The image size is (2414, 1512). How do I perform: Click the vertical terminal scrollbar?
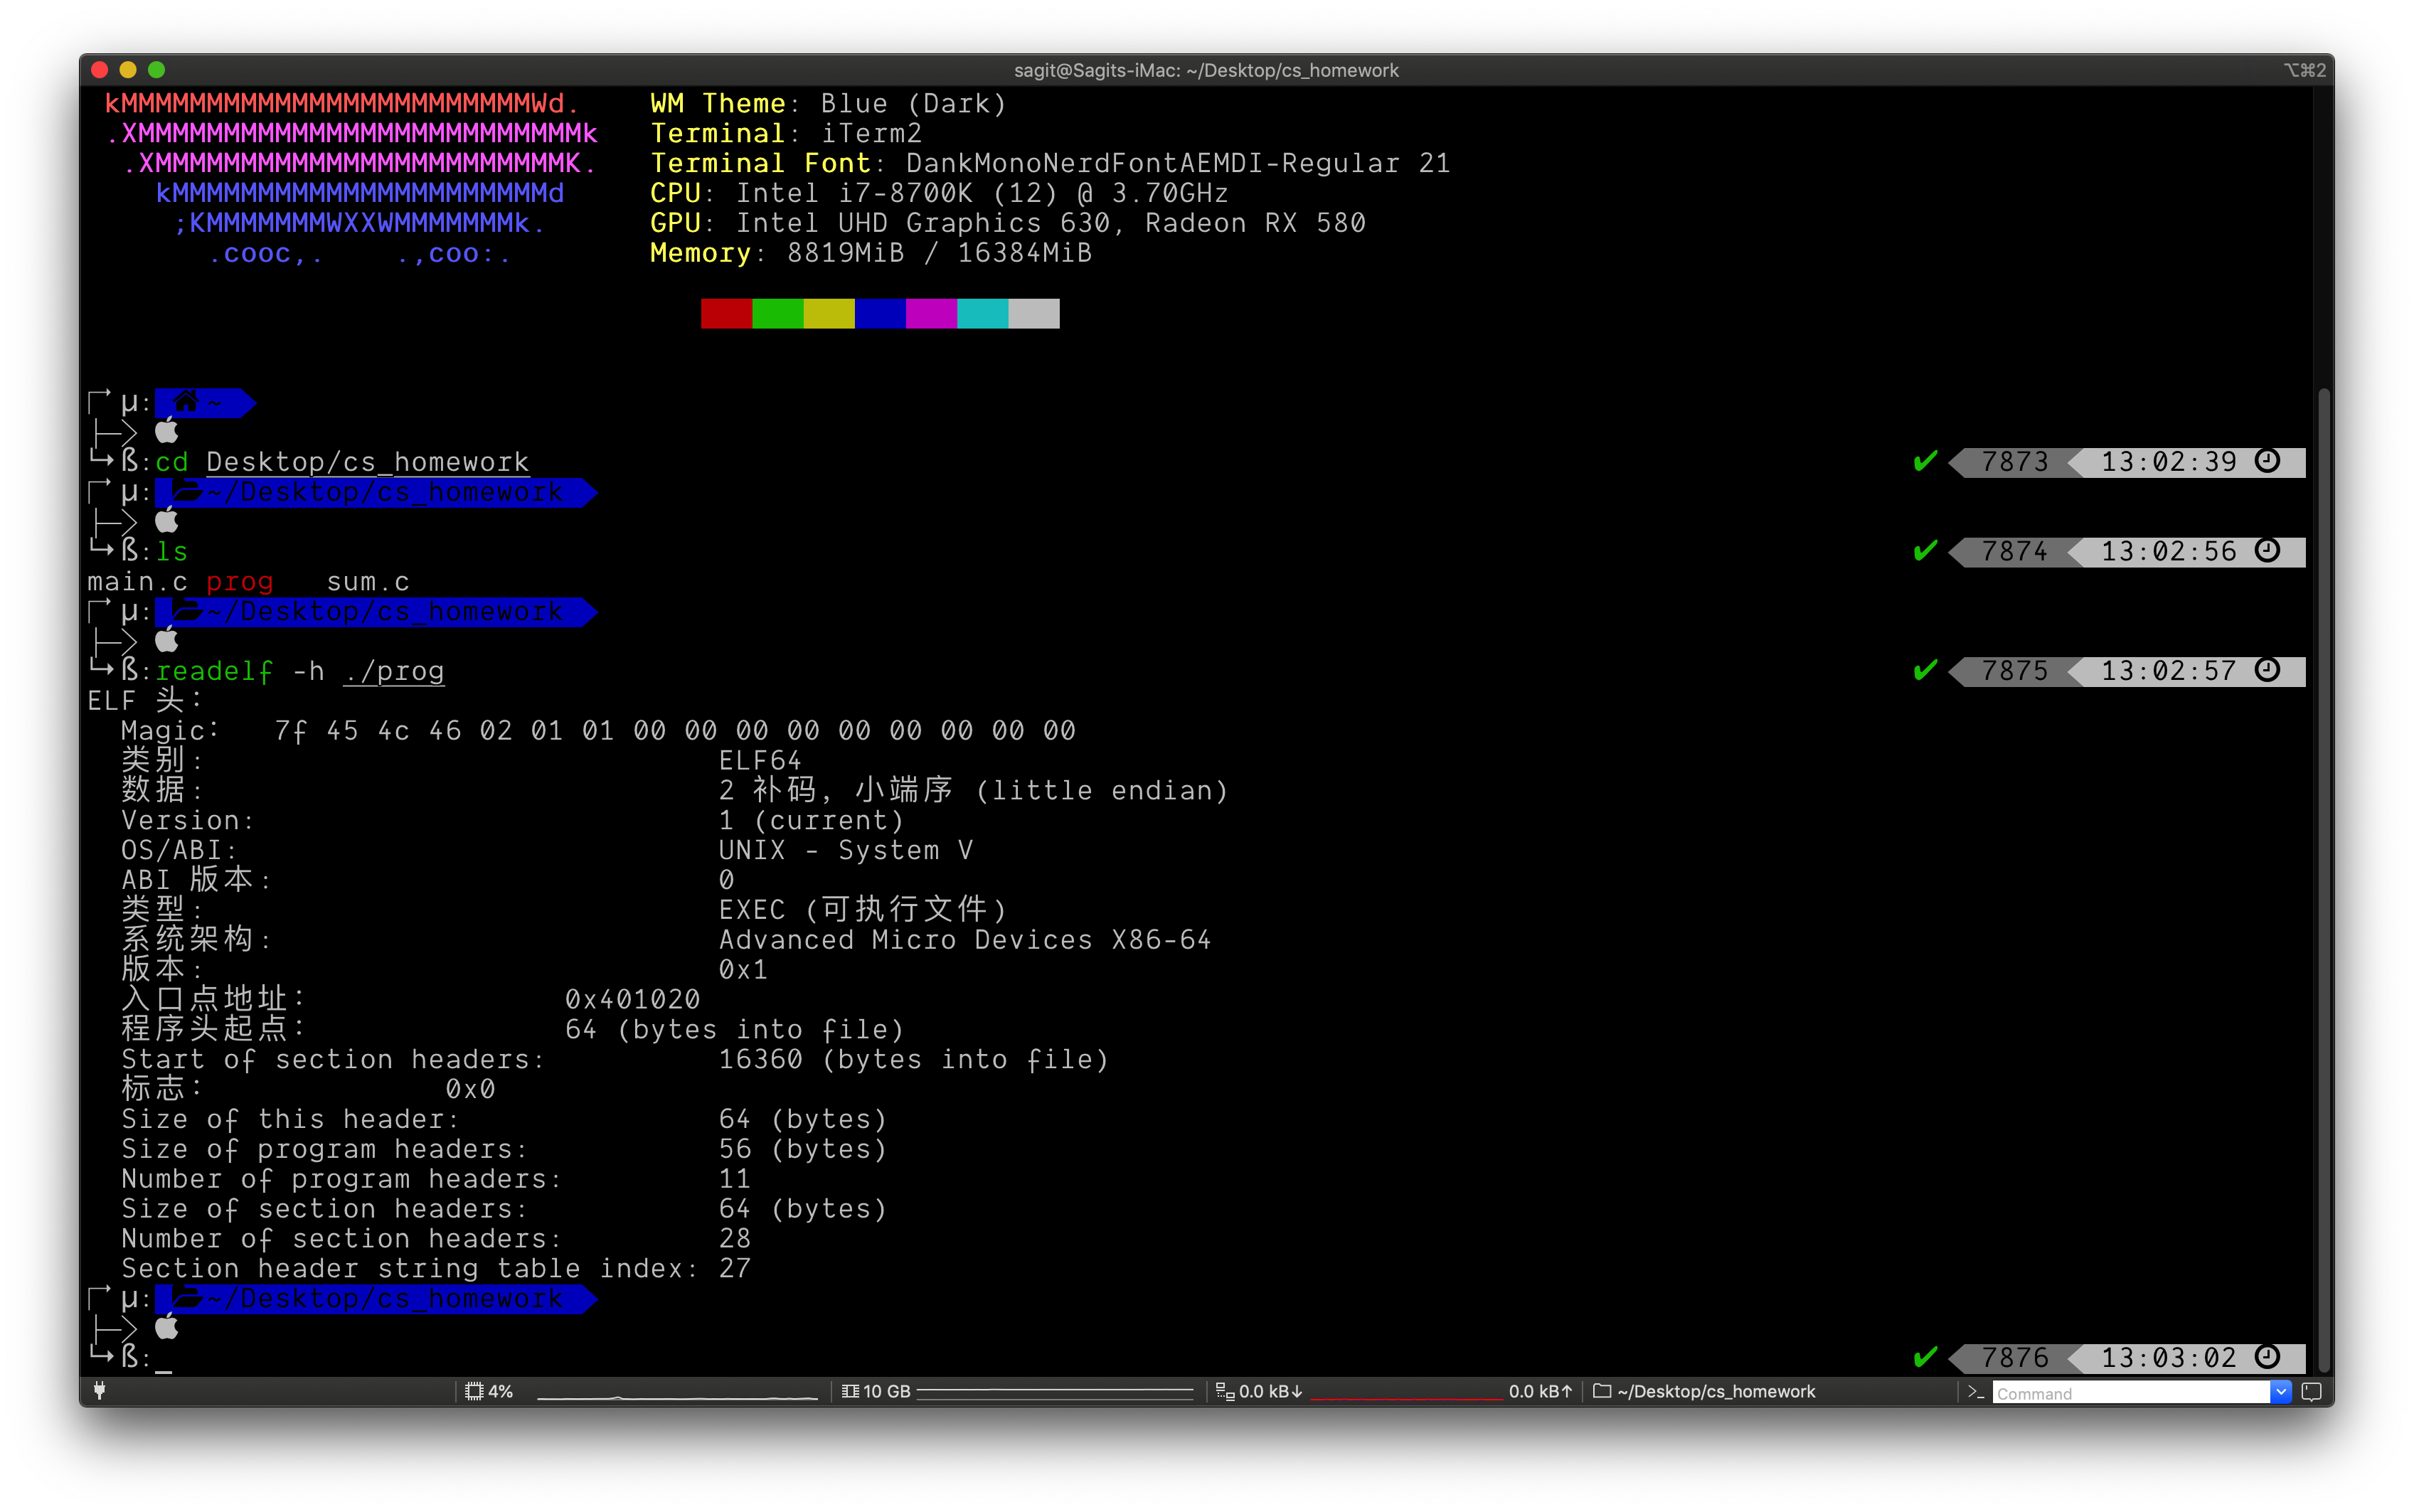click(x=2324, y=880)
